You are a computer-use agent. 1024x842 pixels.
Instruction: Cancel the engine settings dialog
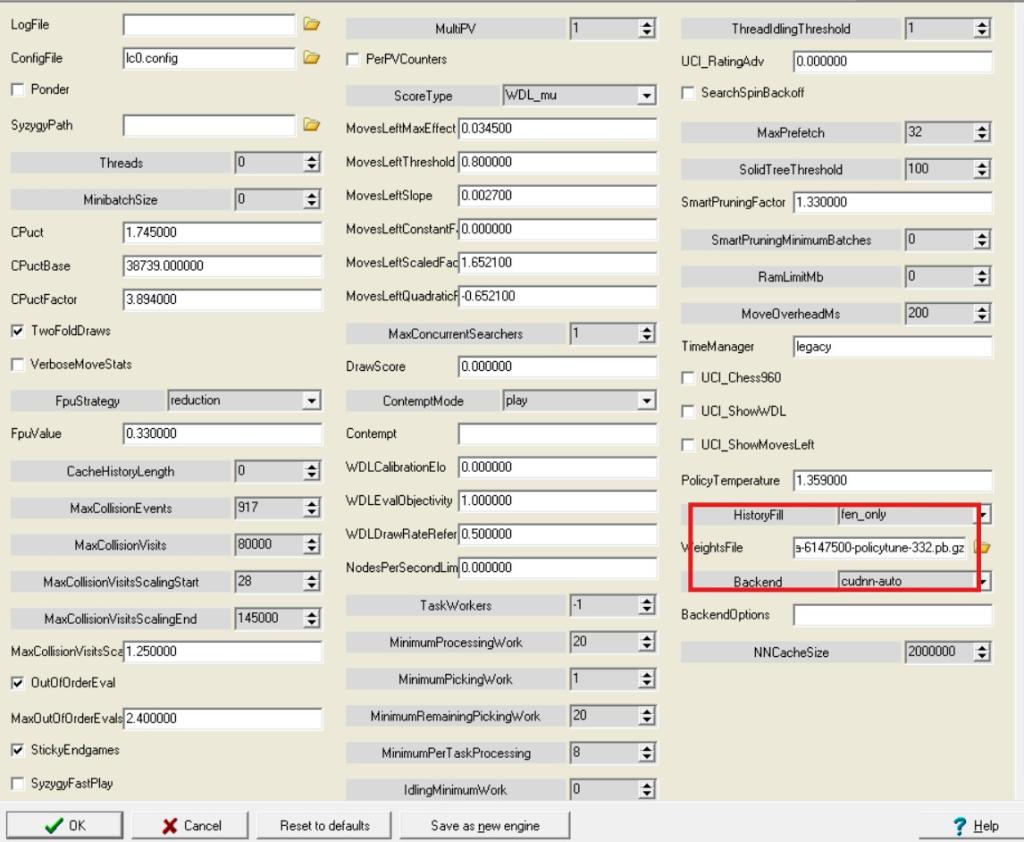coord(191,825)
